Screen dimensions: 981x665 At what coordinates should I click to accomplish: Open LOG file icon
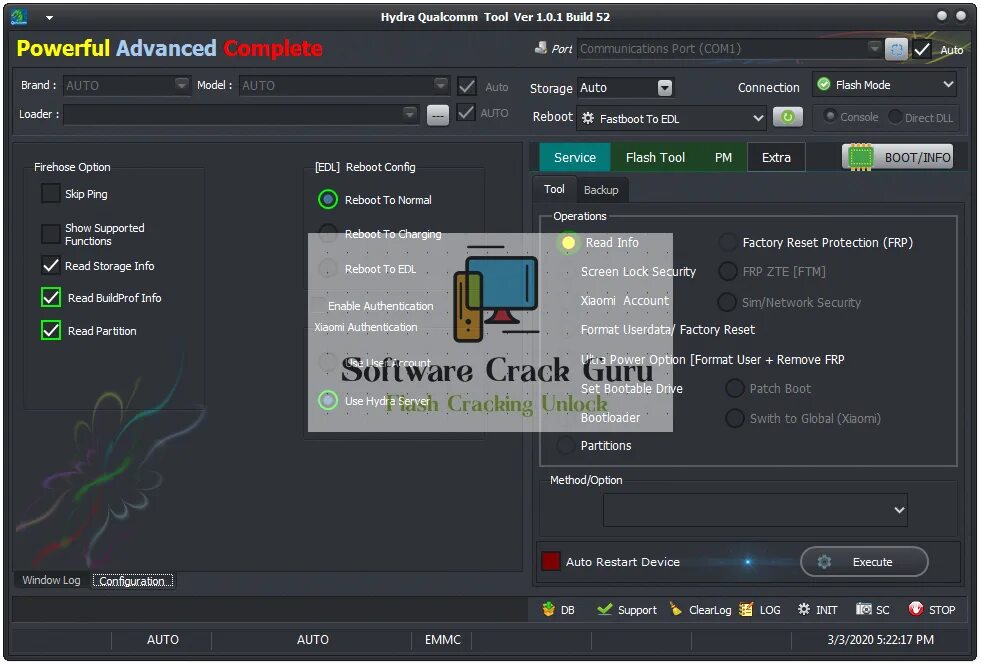click(x=746, y=609)
